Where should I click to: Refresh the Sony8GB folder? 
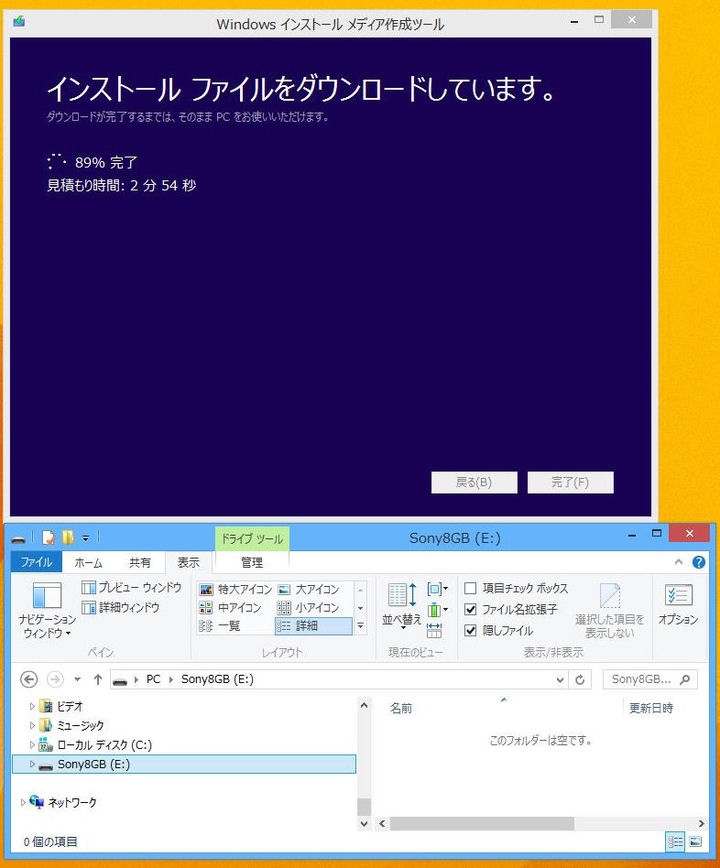pos(579,679)
